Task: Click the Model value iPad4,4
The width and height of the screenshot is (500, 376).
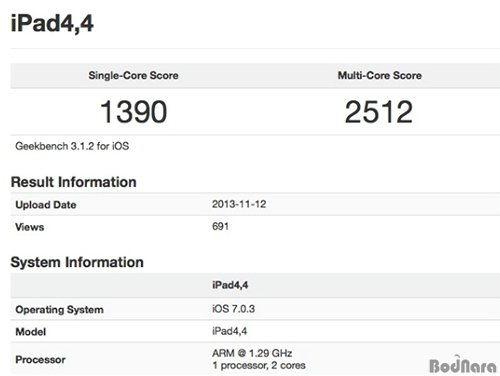Action: click(229, 331)
